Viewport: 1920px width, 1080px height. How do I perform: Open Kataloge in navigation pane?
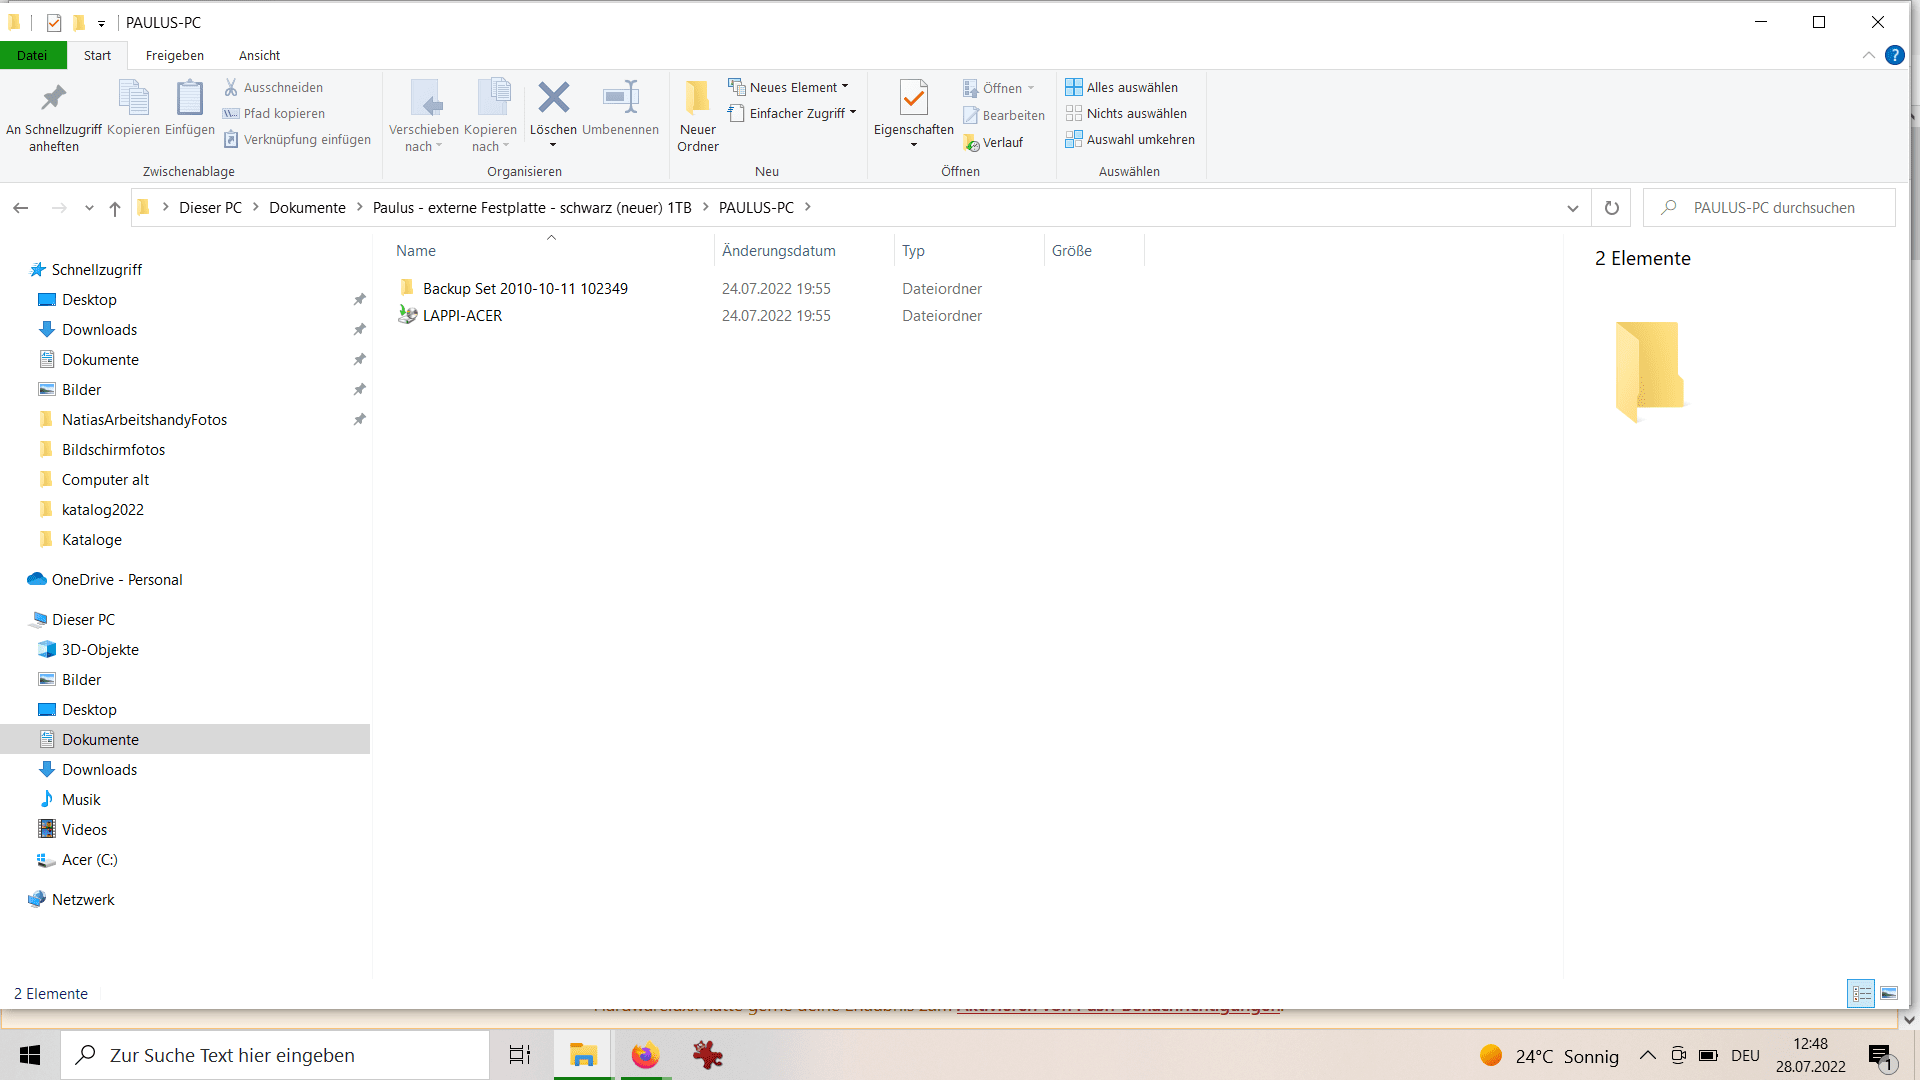tap(91, 539)
